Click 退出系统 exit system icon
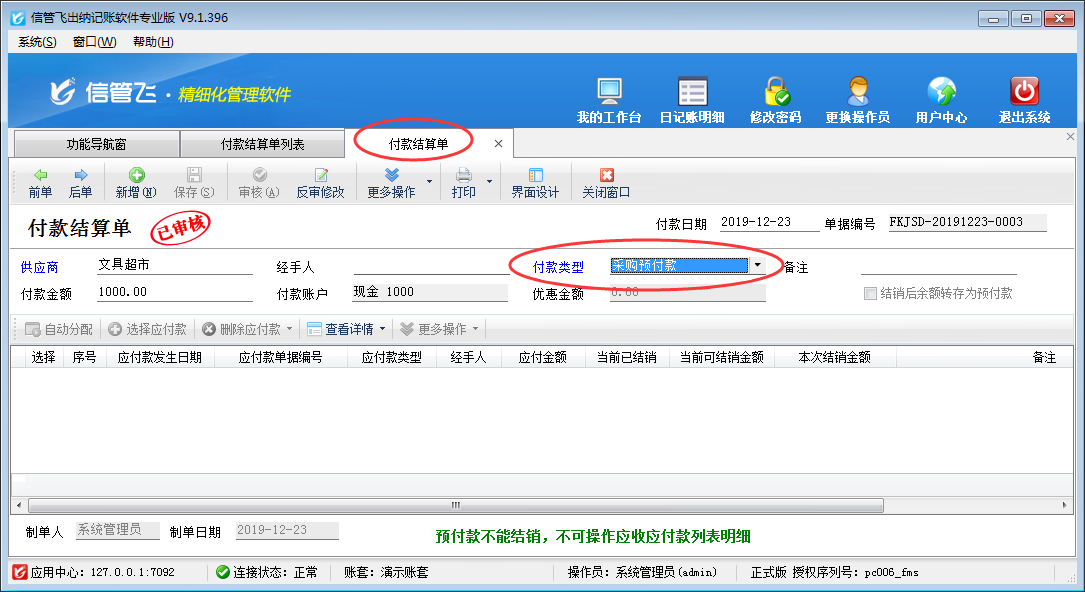The width and height of the screenshot is (1085, 592). click(x=1024, y=100)
